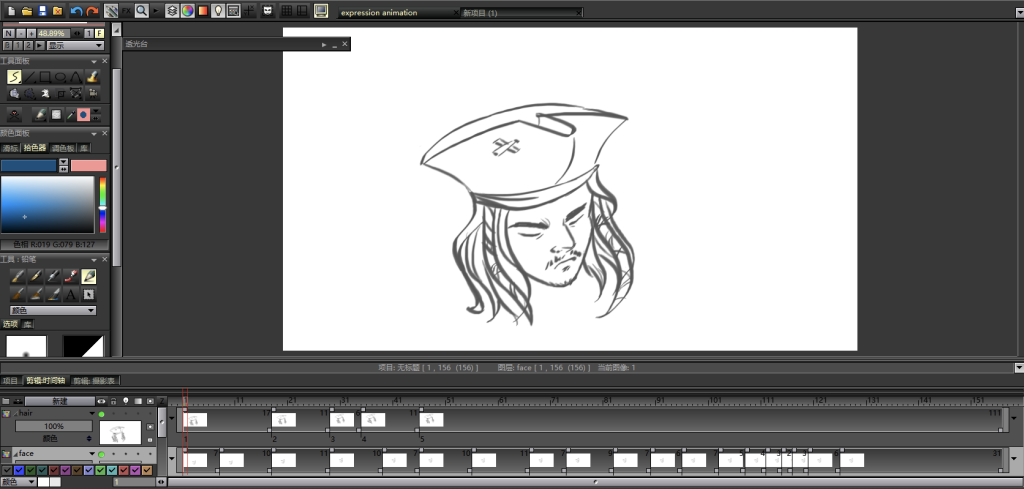This screenshot has width=1024, height=489.
Task: Click the orange gradient square toolbar icon
Action: tap(202, 10)
